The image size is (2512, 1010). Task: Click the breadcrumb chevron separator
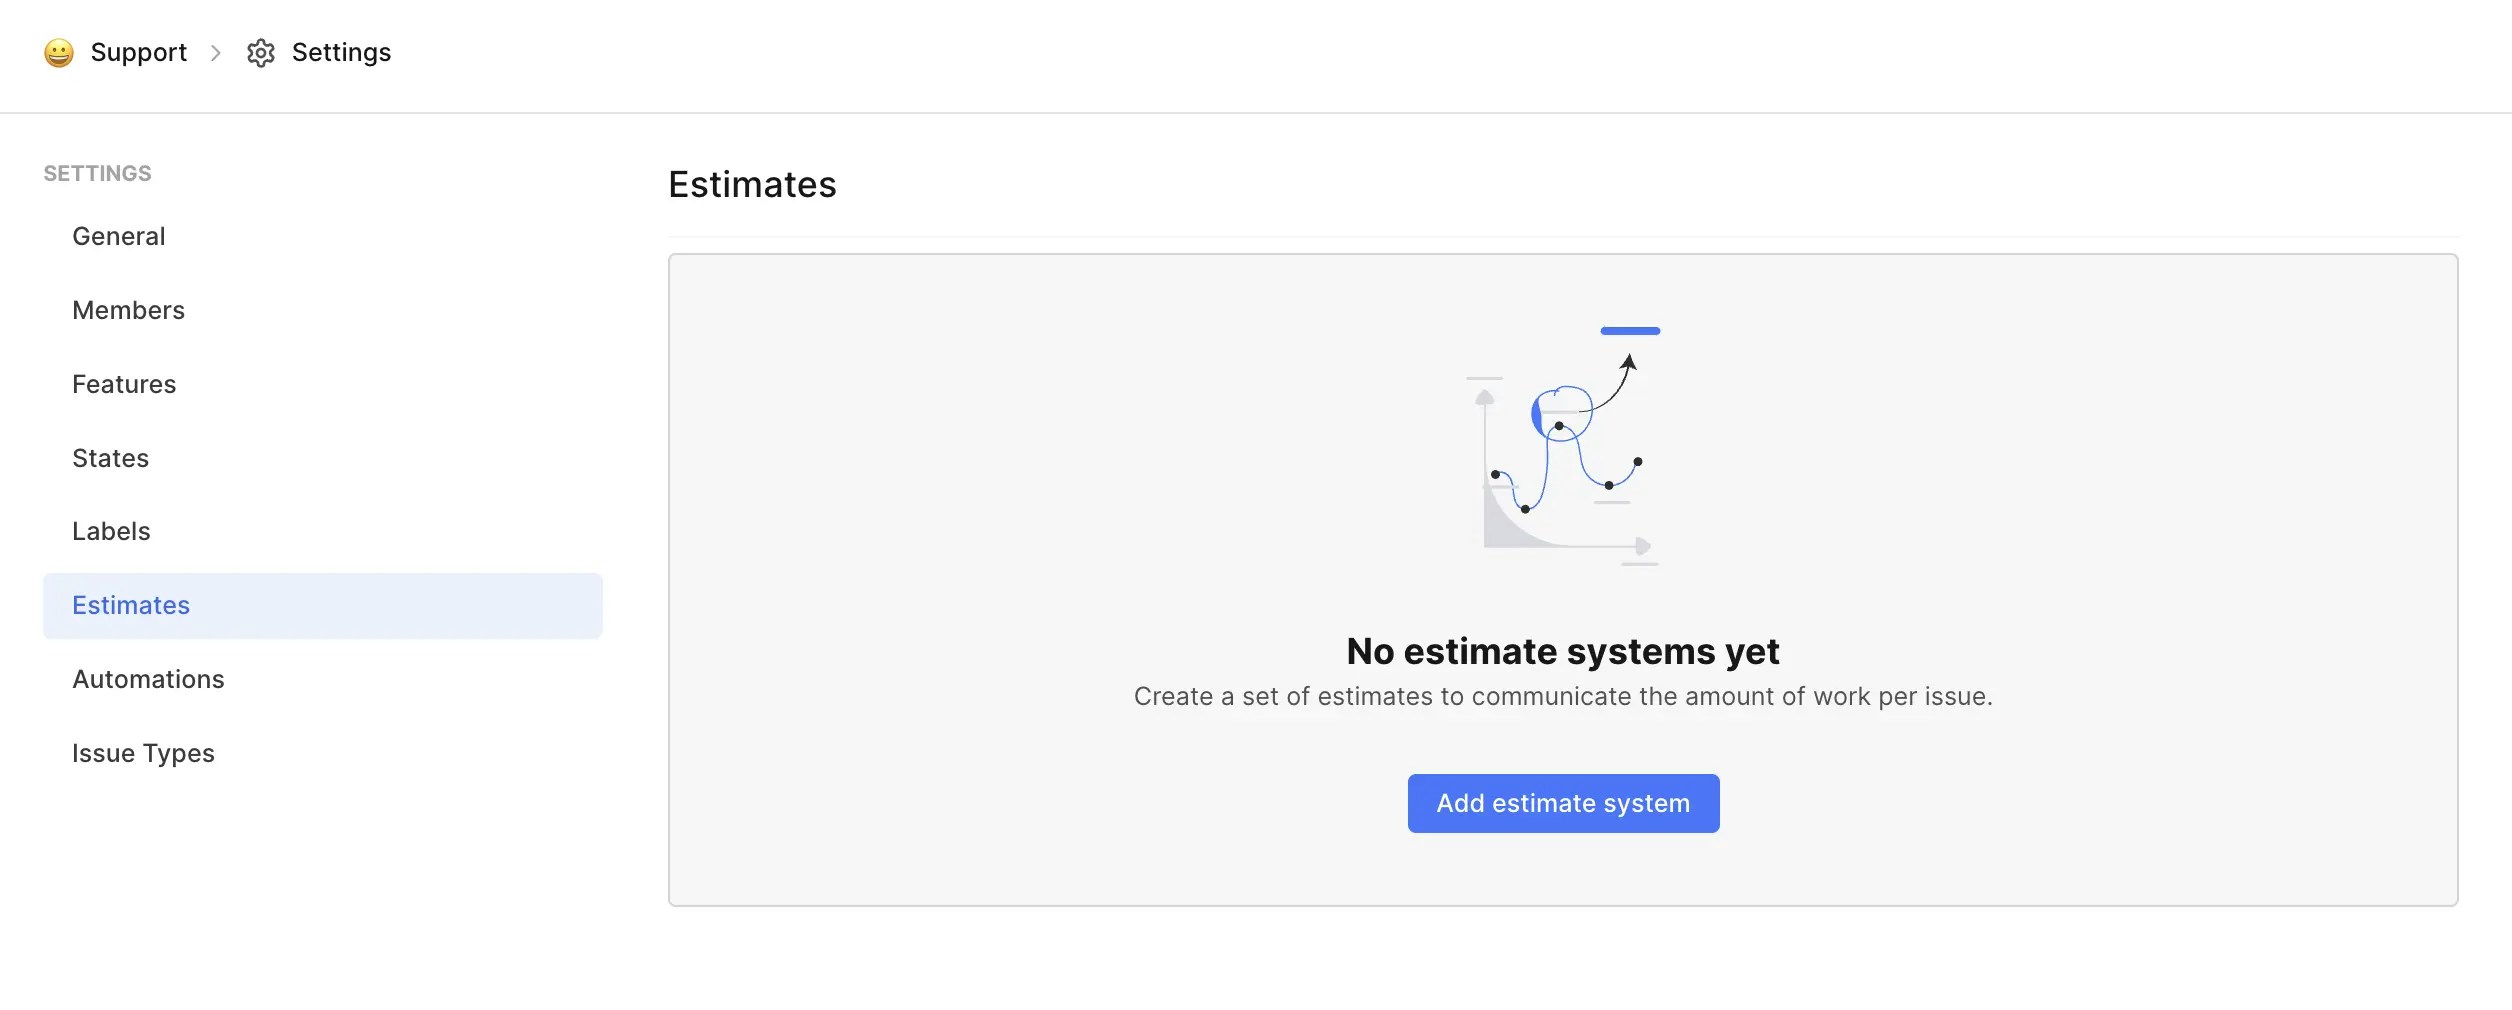215,53
